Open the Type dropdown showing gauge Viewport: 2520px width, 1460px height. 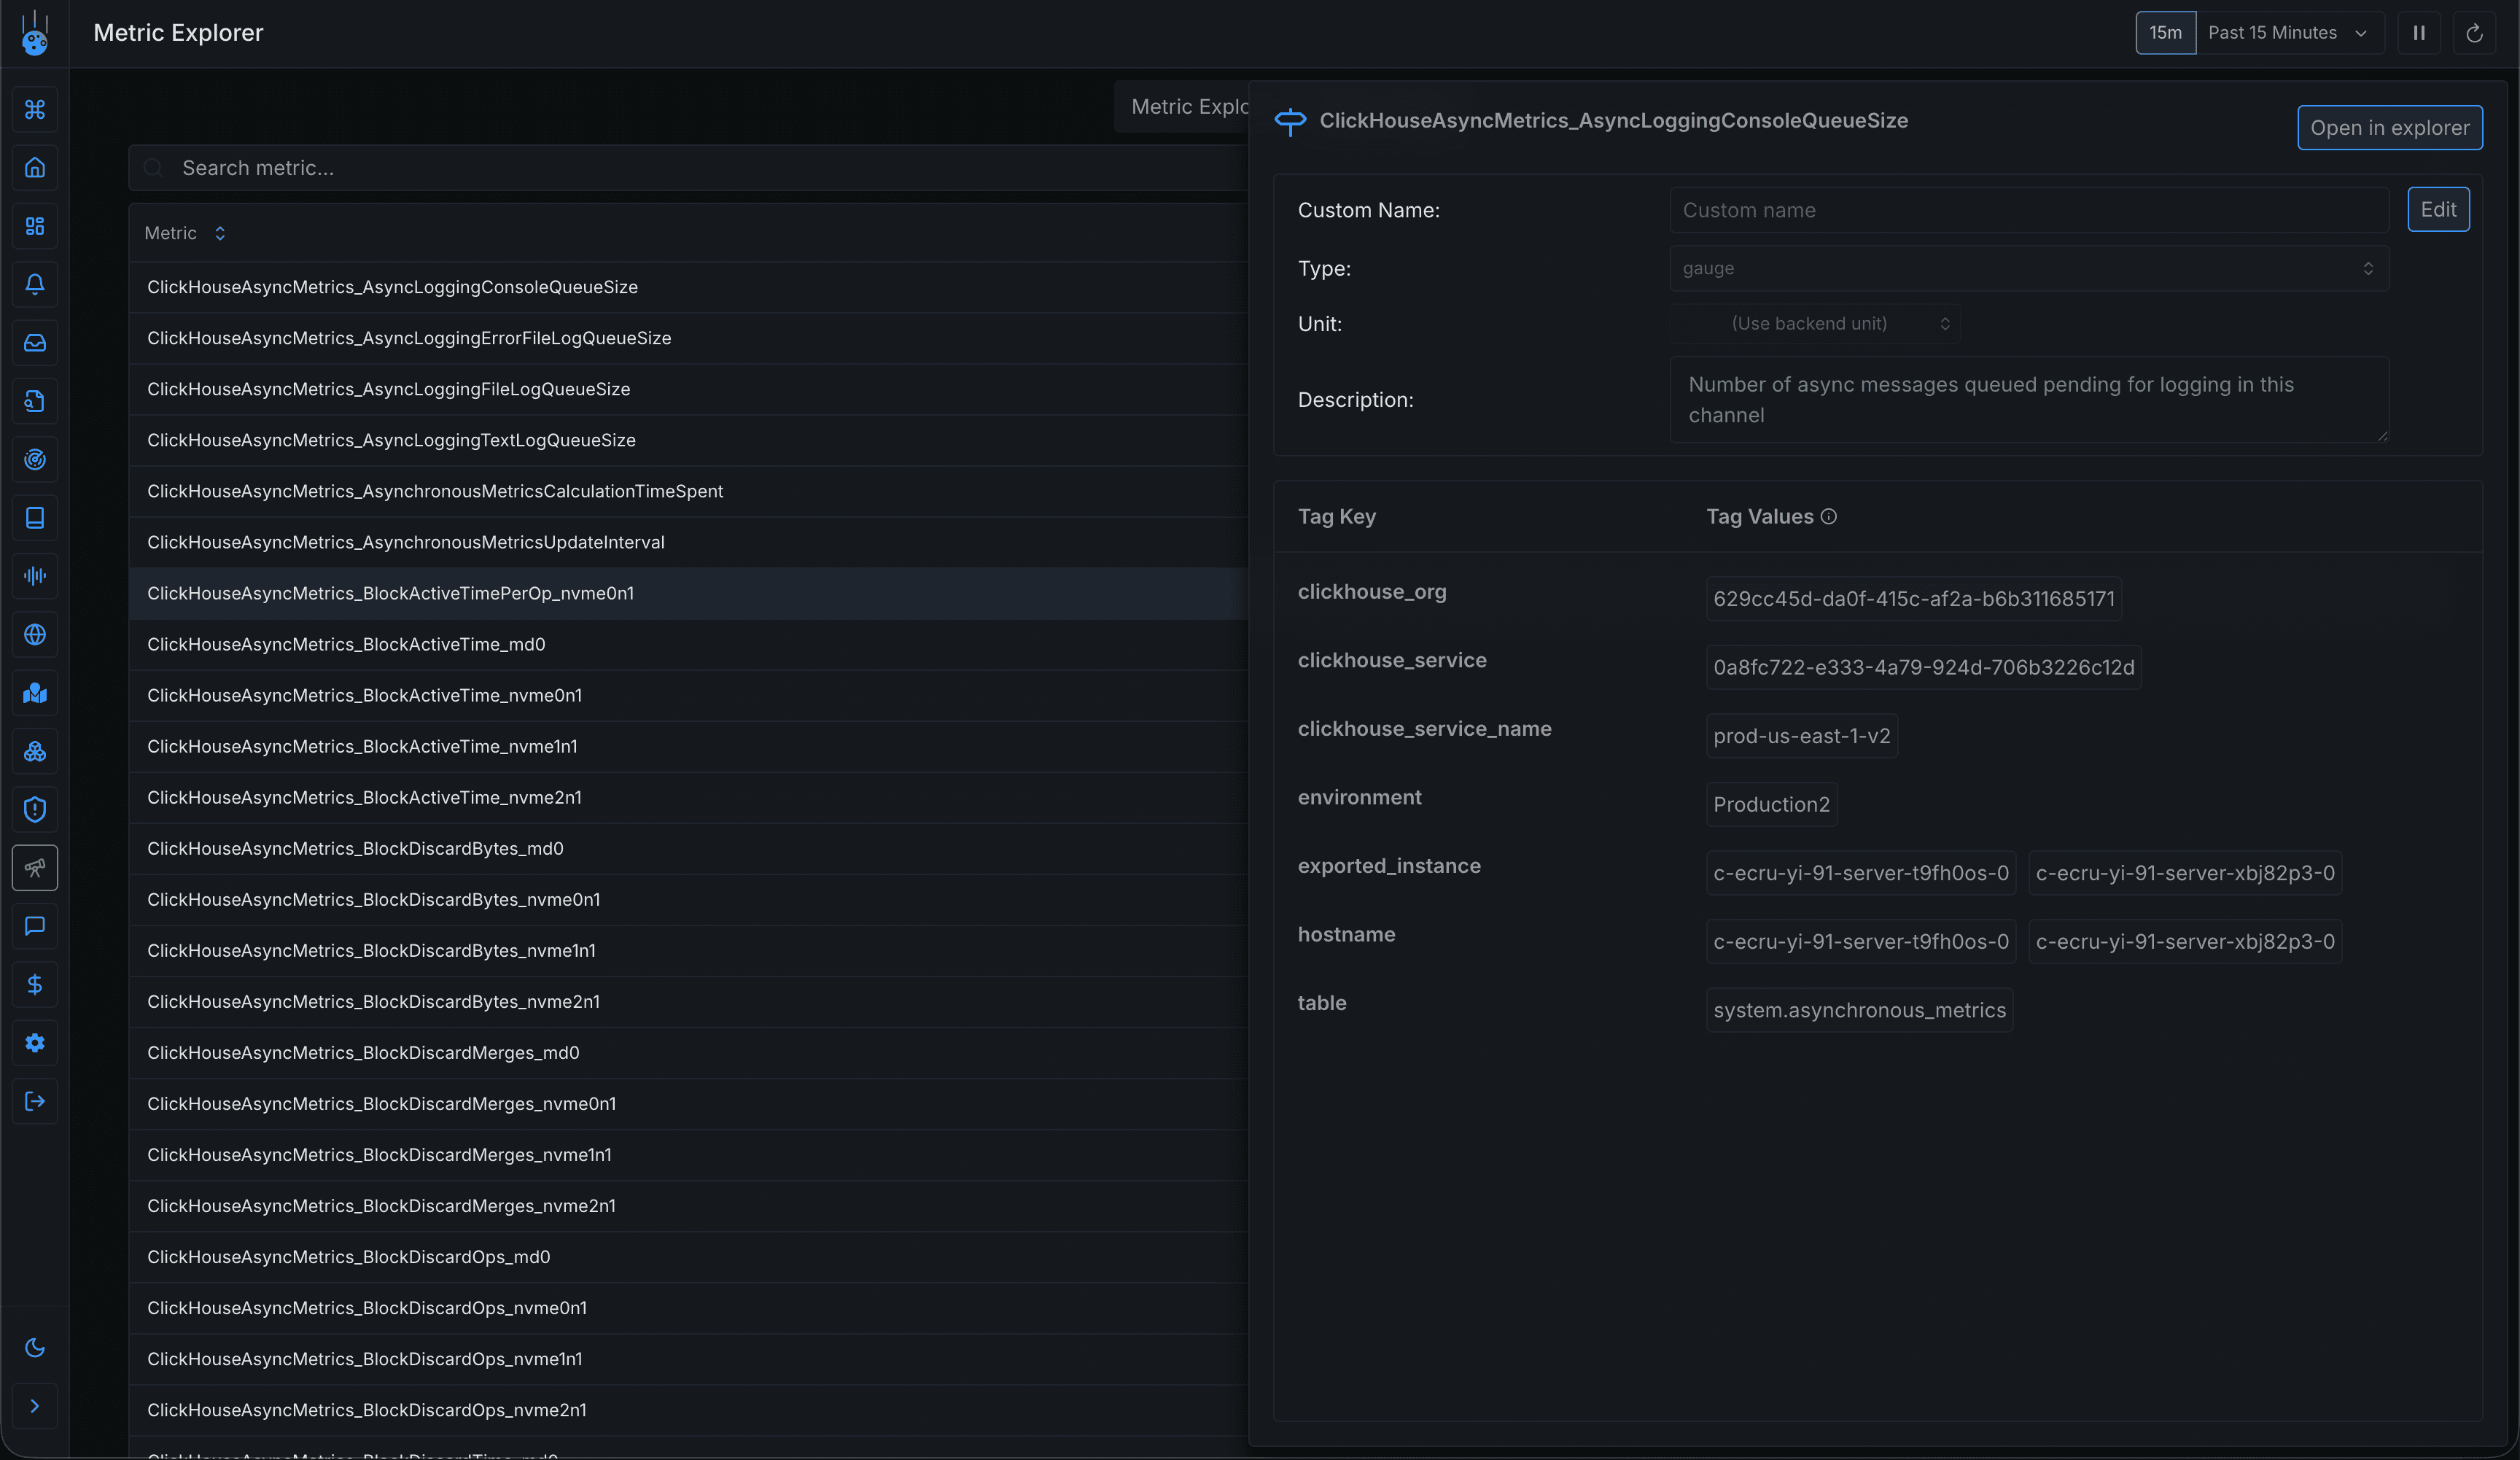2026,268
